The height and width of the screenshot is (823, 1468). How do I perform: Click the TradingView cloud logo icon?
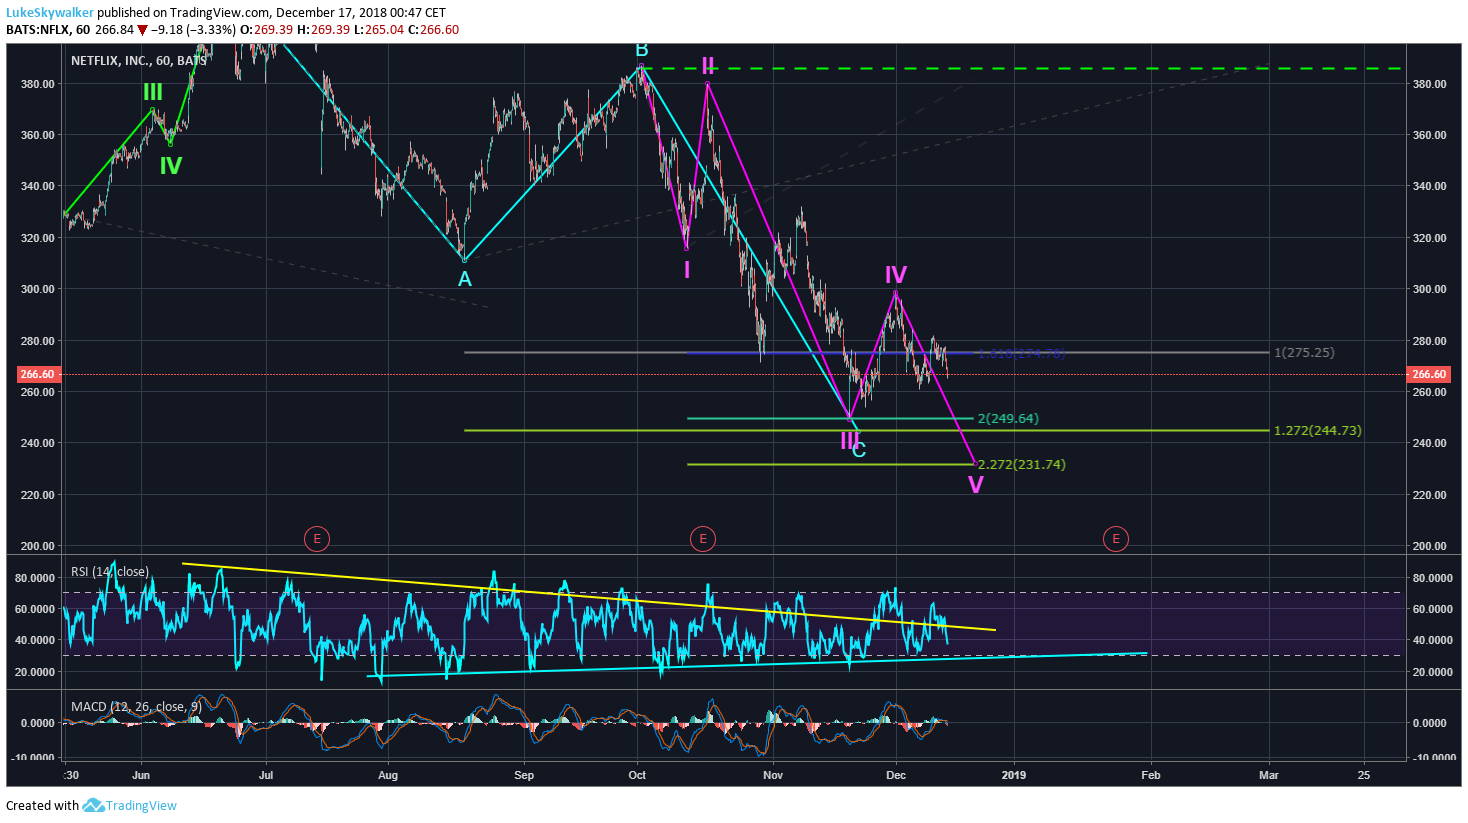click(x=93, y=805)
